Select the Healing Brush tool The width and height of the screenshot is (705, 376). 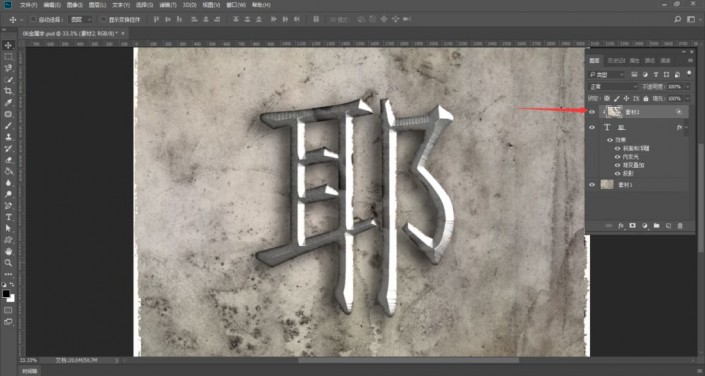click(8, 114)
